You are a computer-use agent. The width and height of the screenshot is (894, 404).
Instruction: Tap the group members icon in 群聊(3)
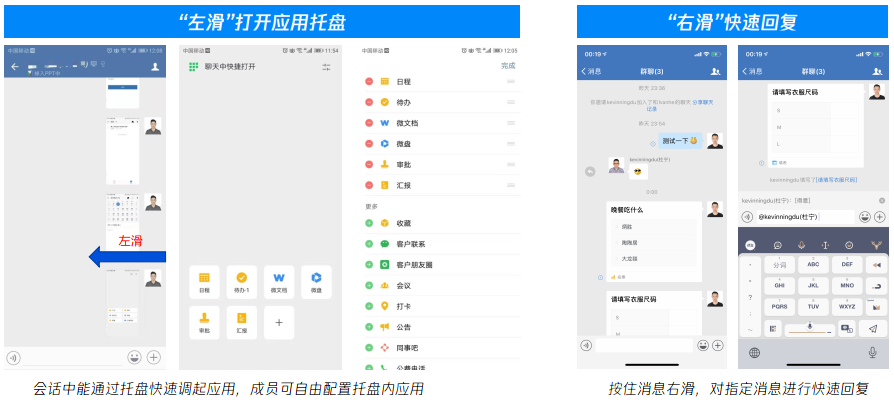coord(714,71)
